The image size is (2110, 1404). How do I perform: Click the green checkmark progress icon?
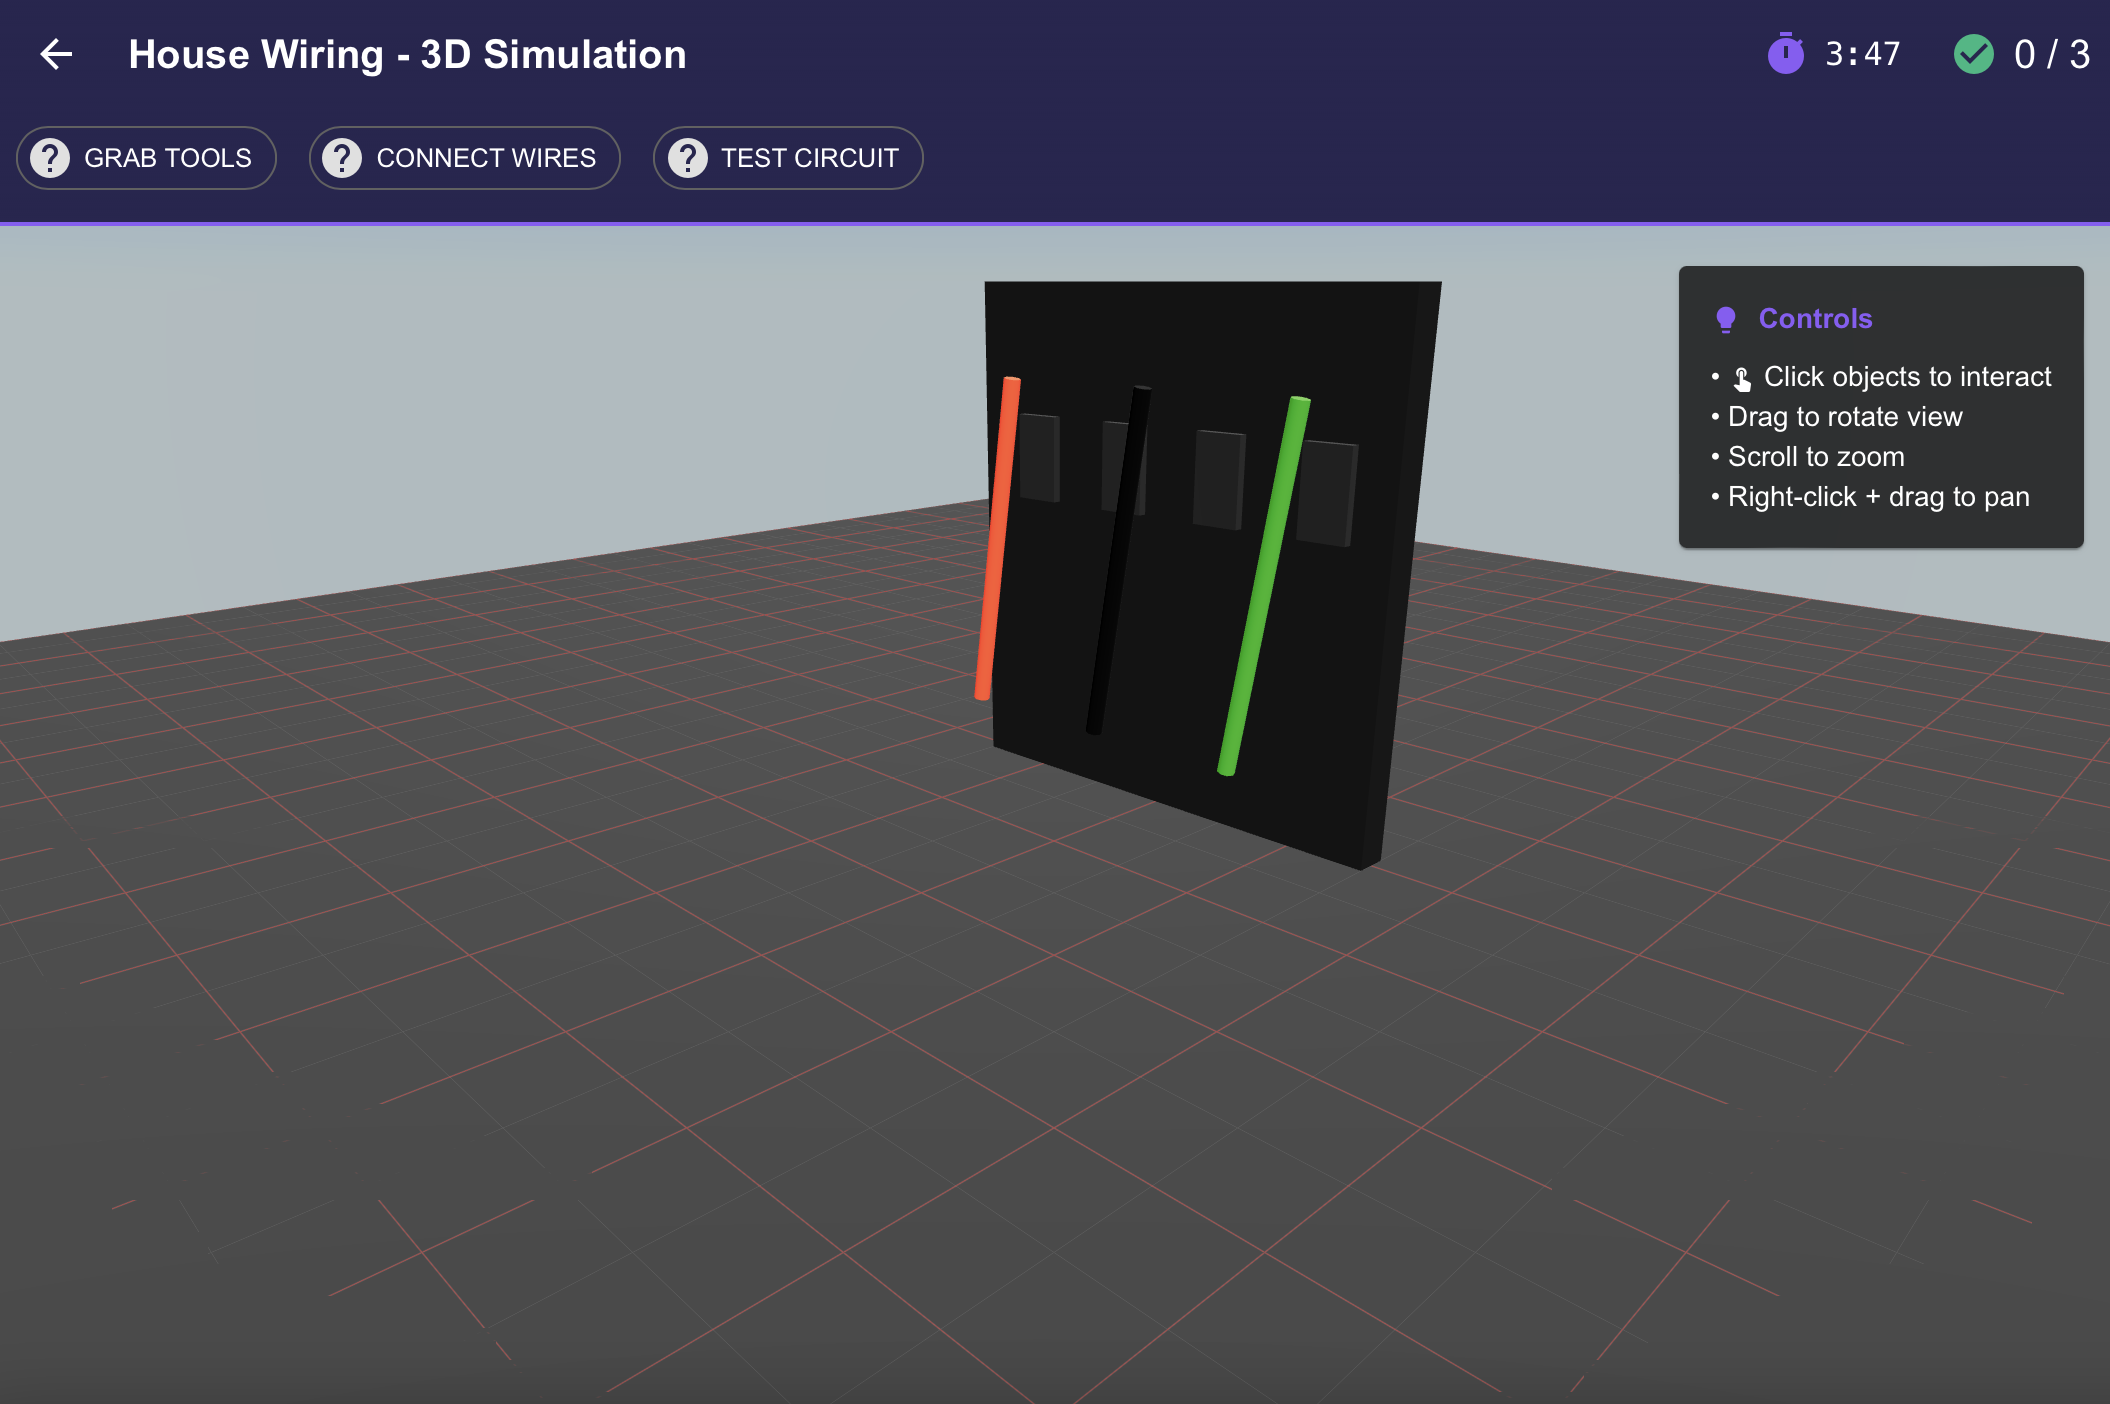[1973, 54]
